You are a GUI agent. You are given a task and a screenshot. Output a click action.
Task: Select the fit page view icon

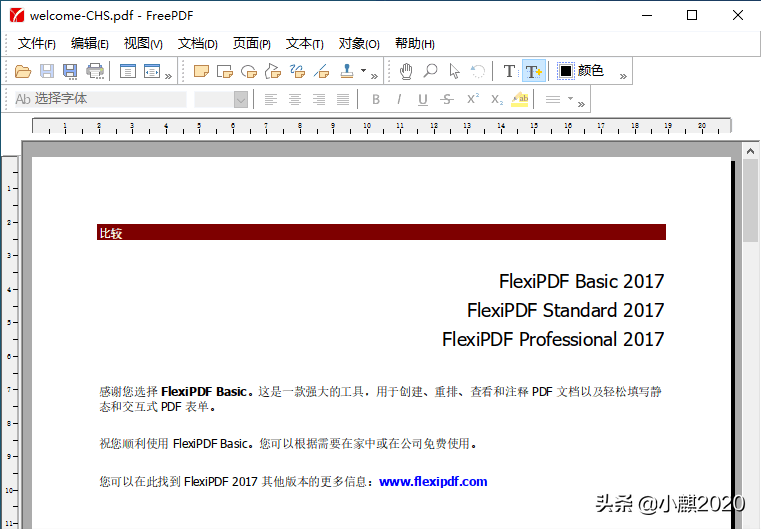click(128, 71)
